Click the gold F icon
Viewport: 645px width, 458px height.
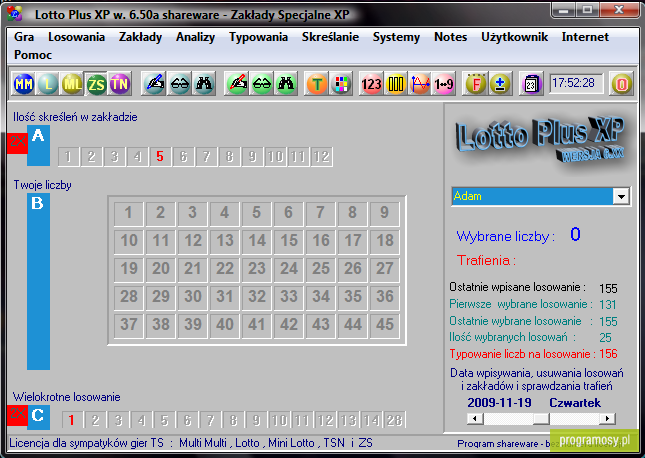[x=475, y=84]
